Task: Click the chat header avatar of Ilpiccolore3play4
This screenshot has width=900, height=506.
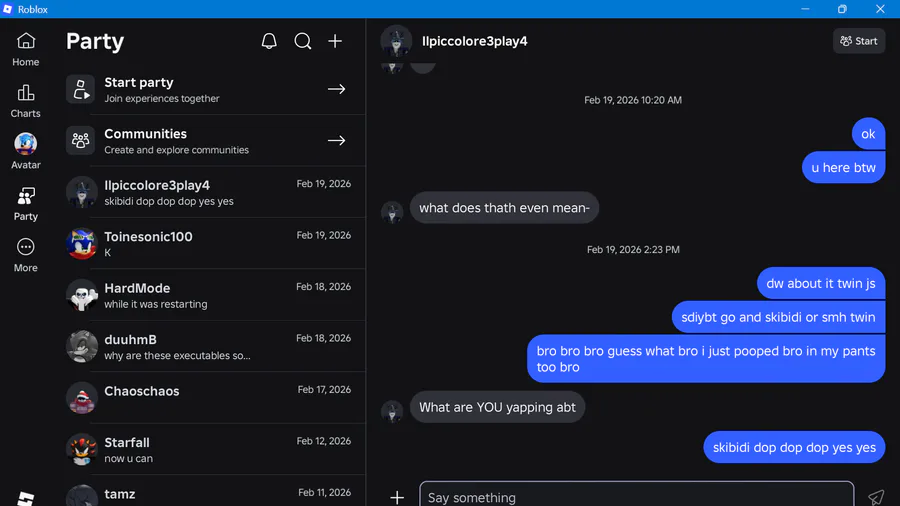Action: (x=396, y=41)
